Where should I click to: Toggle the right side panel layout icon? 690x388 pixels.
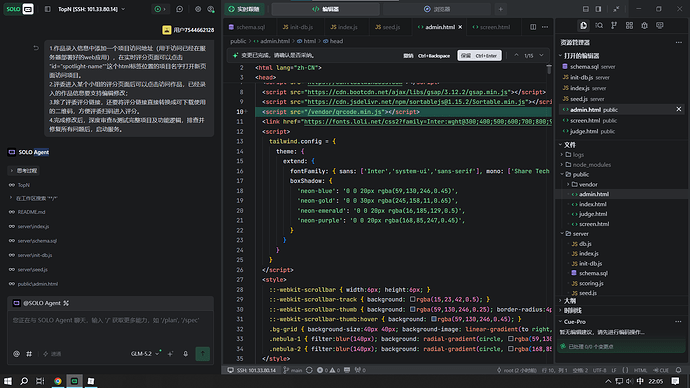tap(598, 9)
